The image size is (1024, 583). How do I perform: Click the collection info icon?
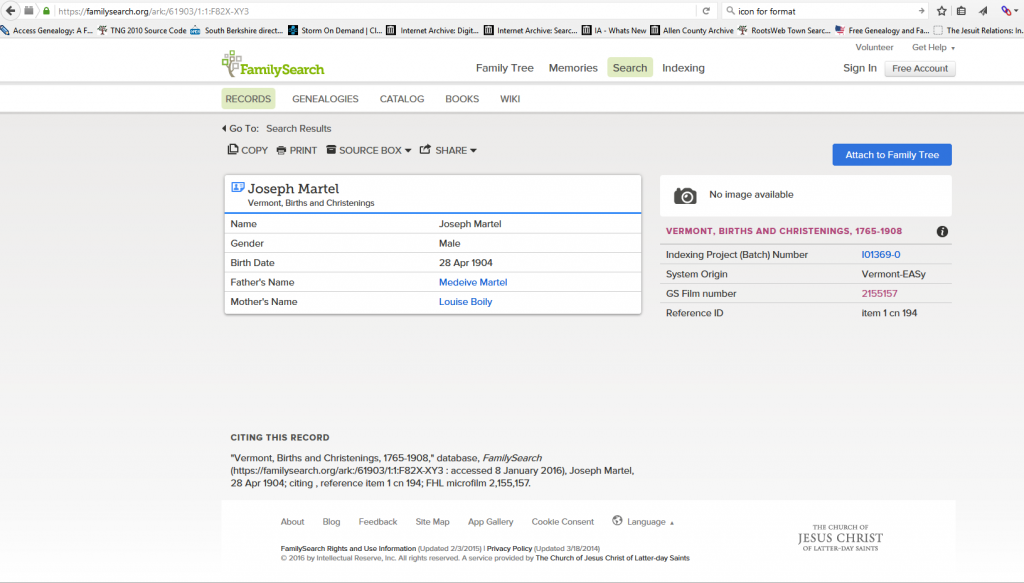click(x=942, y=231)
